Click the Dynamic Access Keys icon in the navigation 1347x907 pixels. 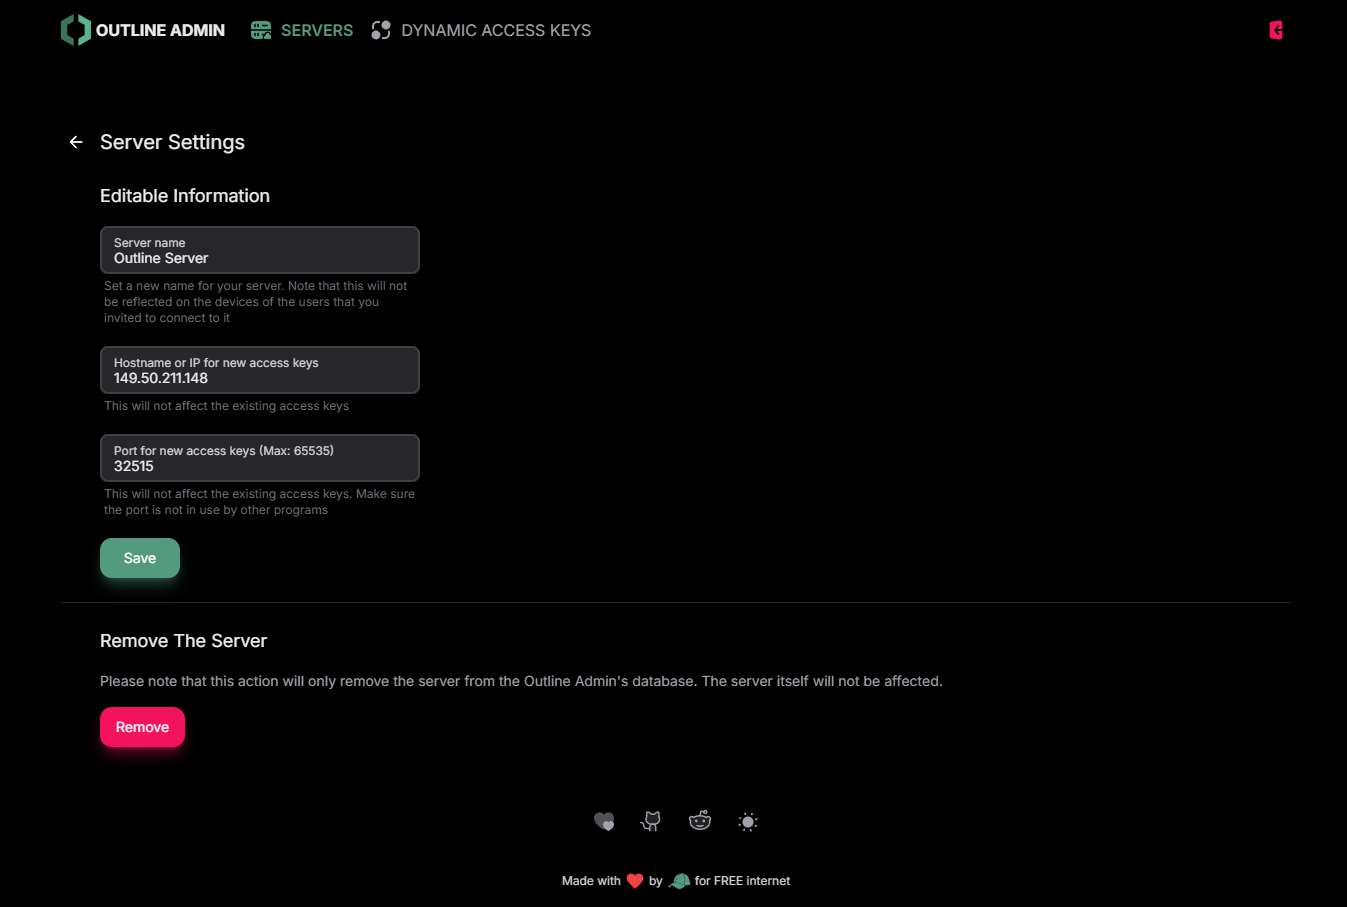(381, 30)
